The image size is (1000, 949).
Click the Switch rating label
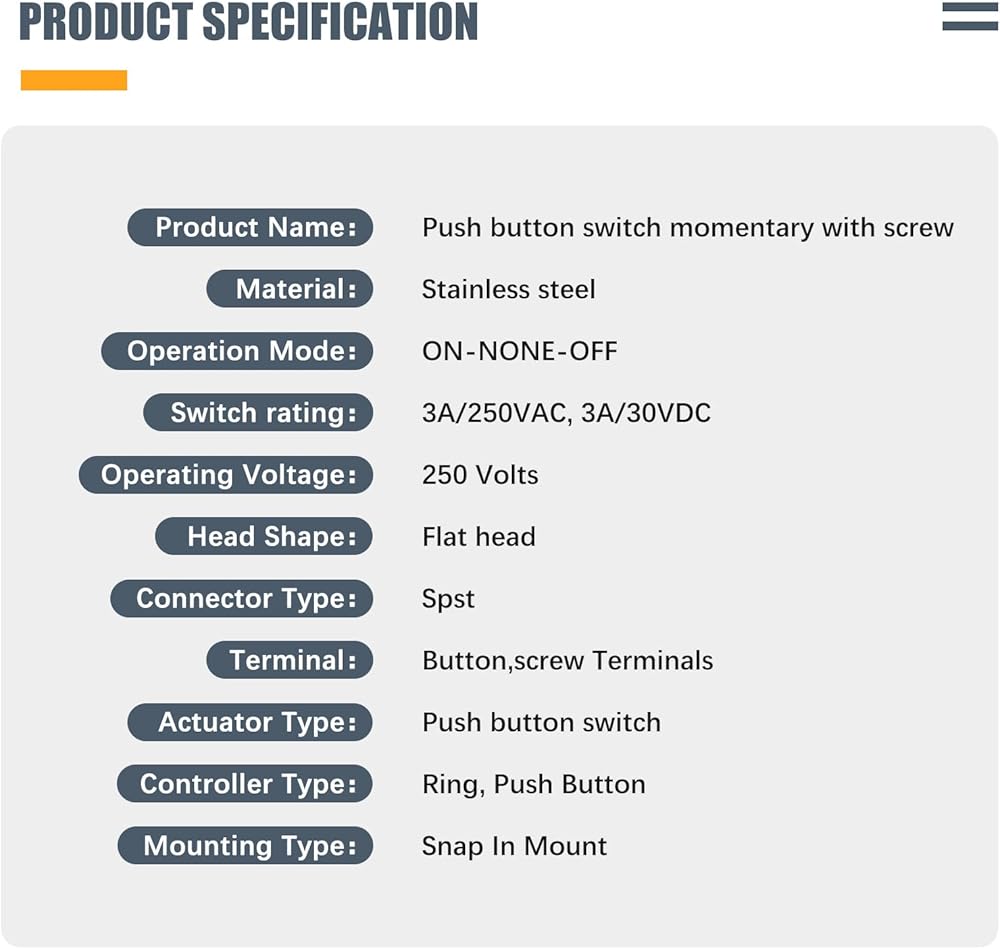(258, 413)
